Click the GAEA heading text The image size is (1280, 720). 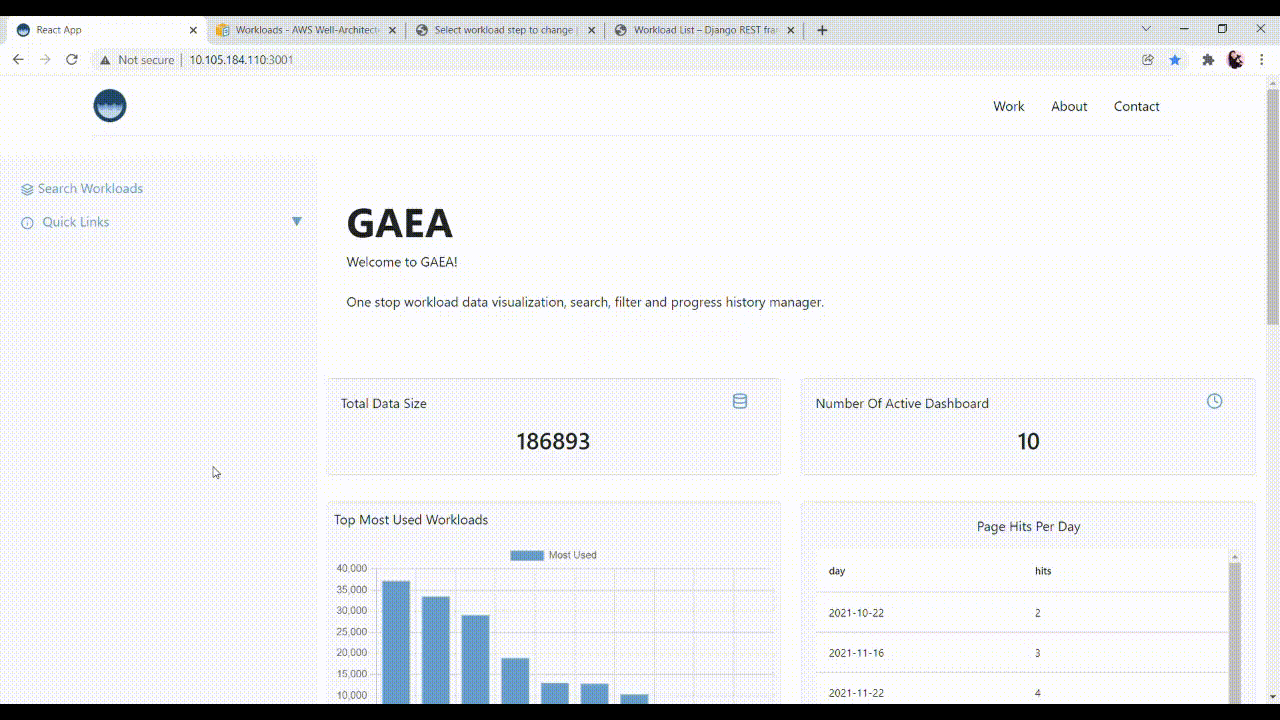399,223
